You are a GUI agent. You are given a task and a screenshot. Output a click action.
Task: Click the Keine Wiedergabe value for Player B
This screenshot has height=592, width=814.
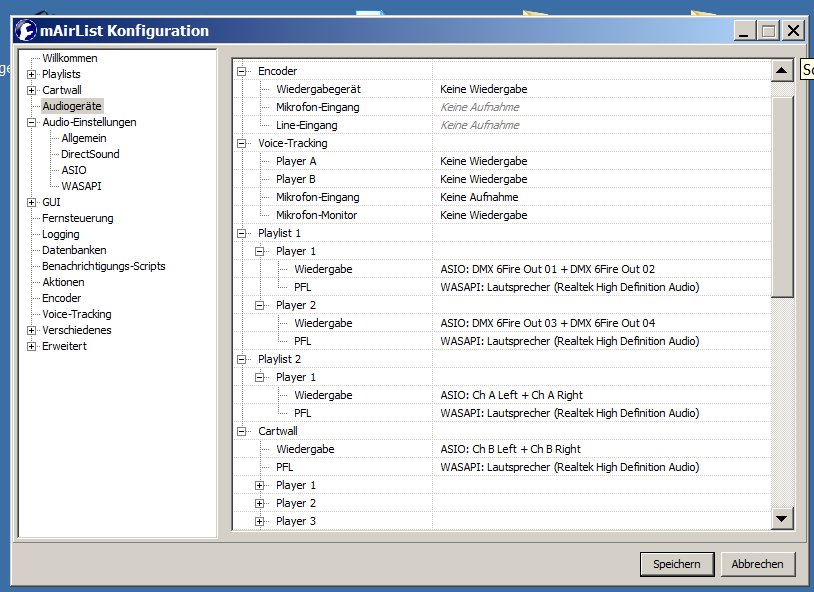(484, 179)
